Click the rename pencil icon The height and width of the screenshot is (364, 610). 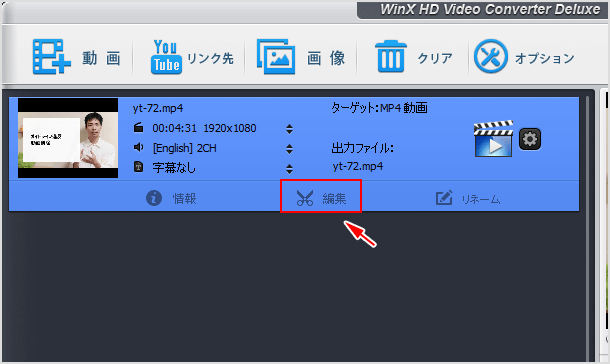pos(444,198)
